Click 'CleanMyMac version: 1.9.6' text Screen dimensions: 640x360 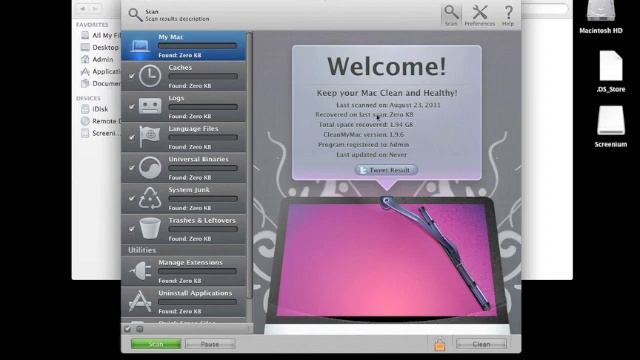pos(363,135)
